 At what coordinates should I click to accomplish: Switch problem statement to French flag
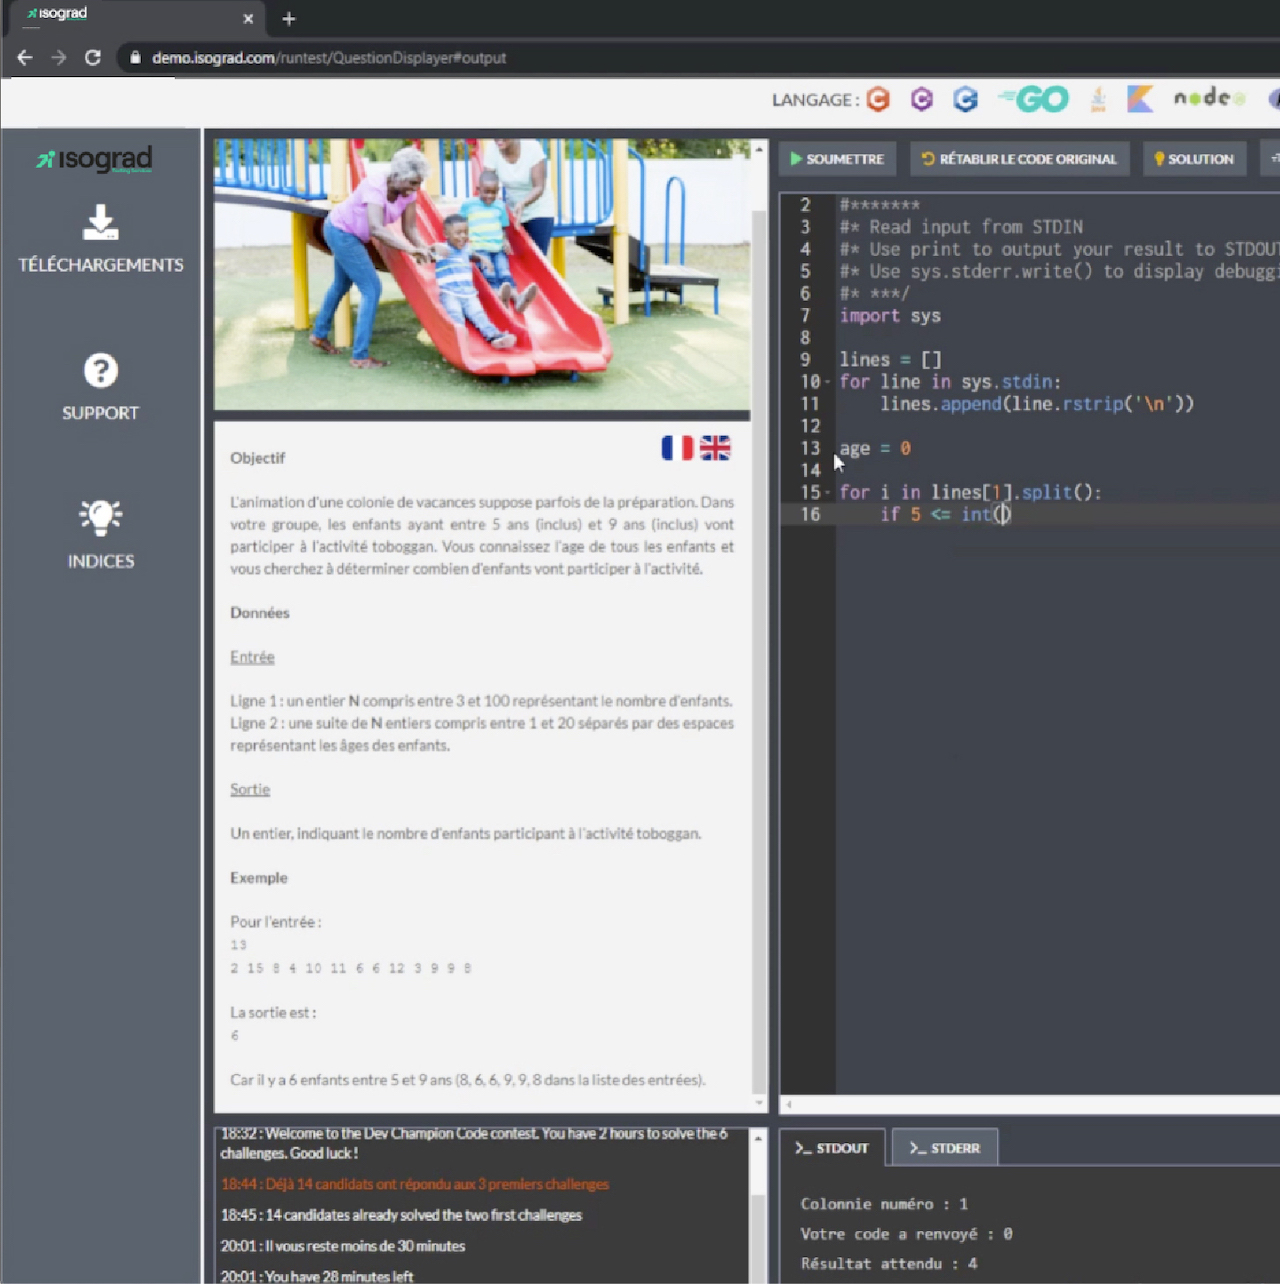click(677, 448)
